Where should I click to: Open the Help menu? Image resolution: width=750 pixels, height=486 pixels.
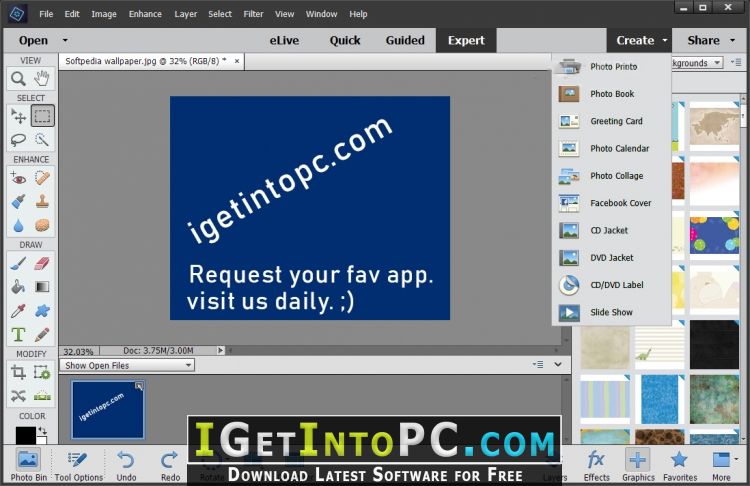click(x=358, y=14)
